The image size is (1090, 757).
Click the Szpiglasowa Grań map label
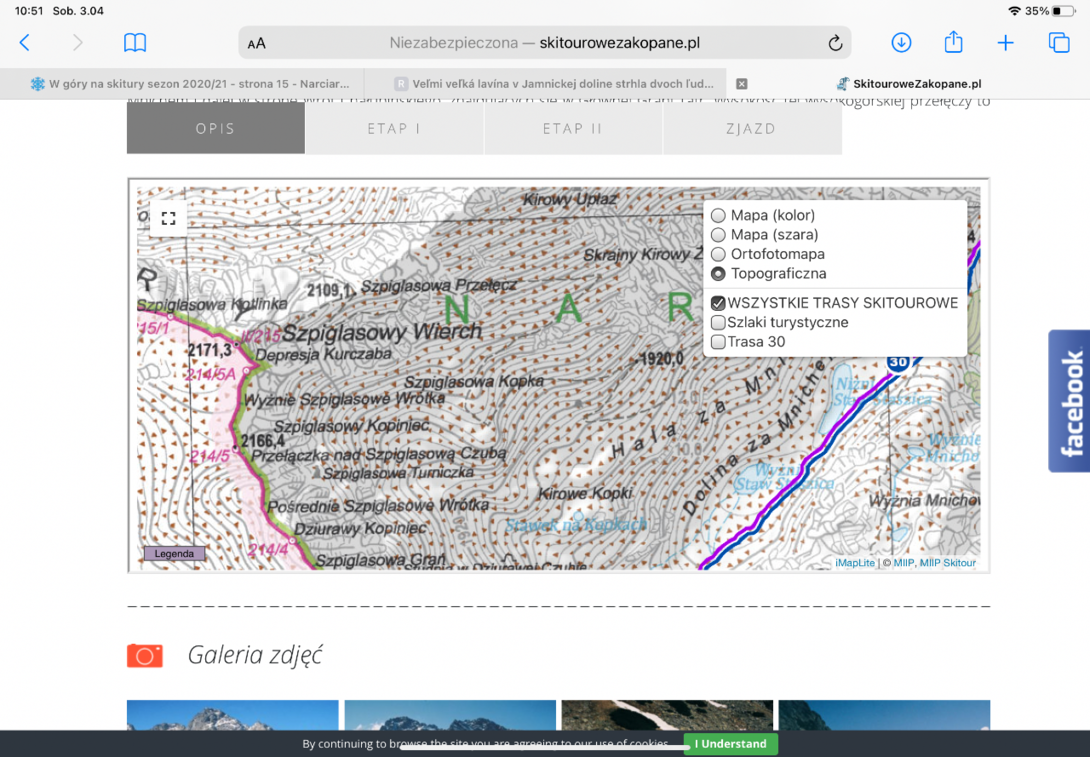(x=380, y=560)
